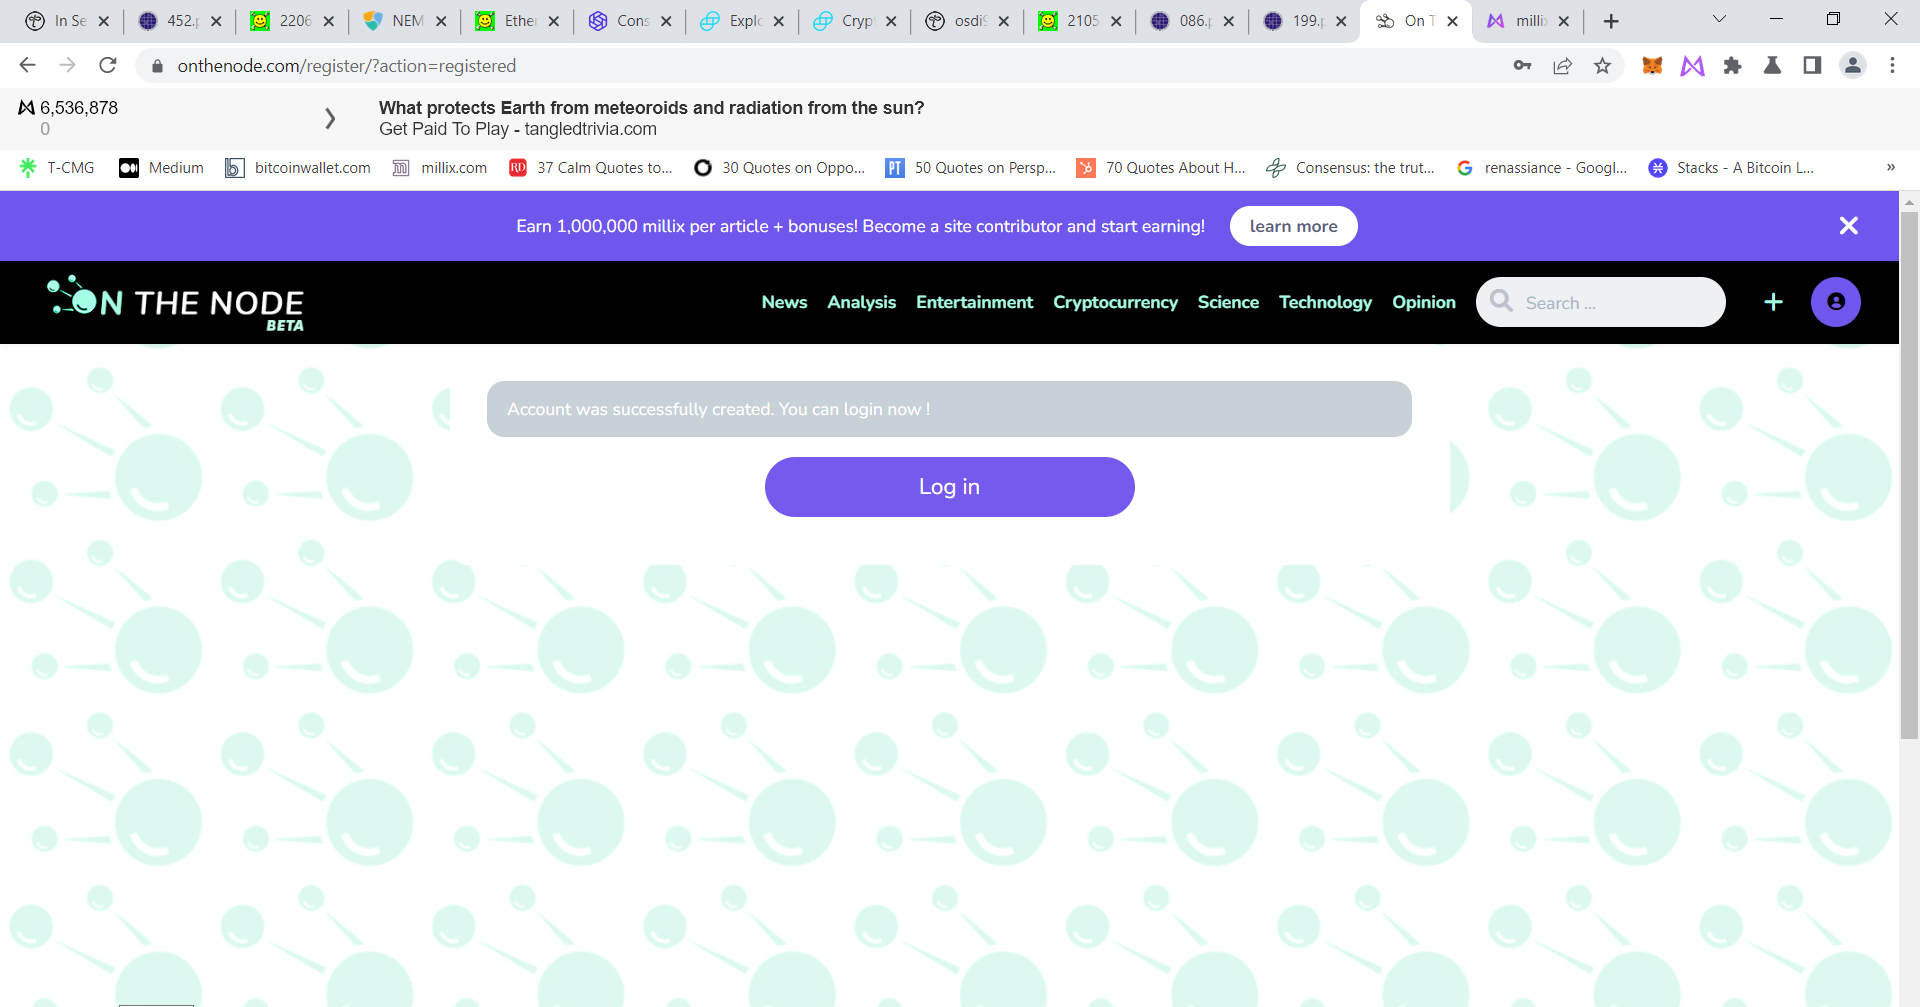The width and height of the screenshot is (1920, 1007).
Task: Open the Cryptocurrency section
Action: click(1115, 302)
